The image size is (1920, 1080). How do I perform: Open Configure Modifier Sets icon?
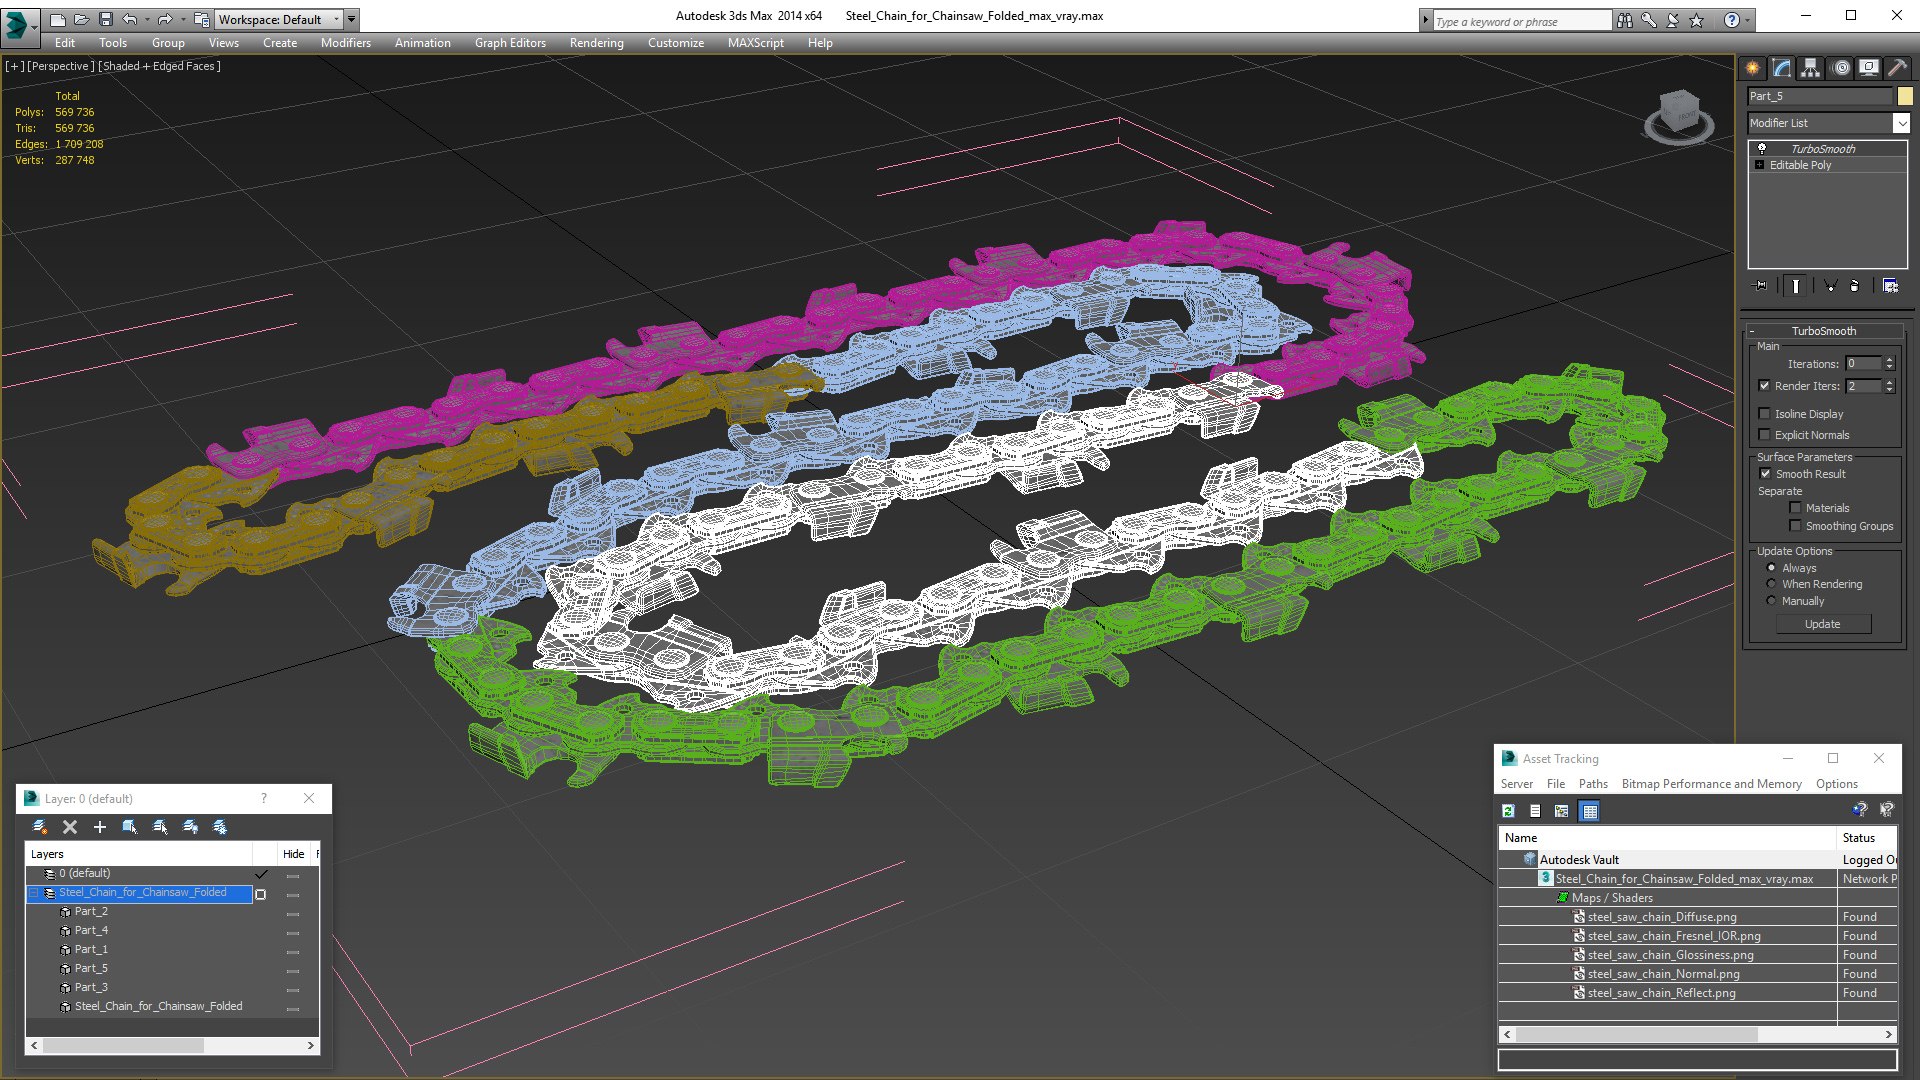(1890, 286)
